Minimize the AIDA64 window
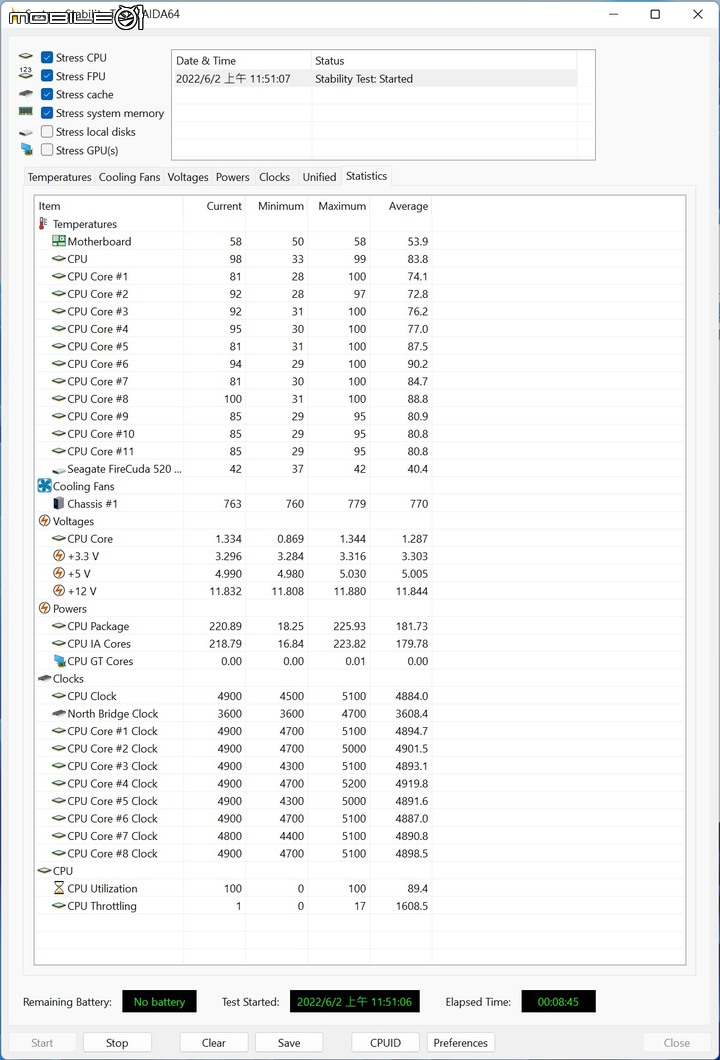Image resolution: width=720 pixels, height=1060 pixels. [x=613, y=14]
